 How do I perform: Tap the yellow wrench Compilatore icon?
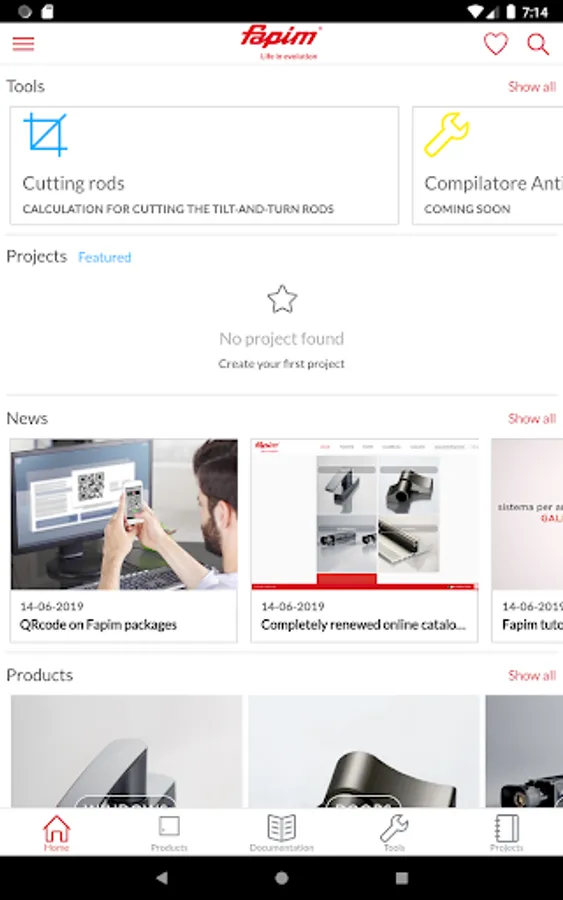(x=446, y=134)
